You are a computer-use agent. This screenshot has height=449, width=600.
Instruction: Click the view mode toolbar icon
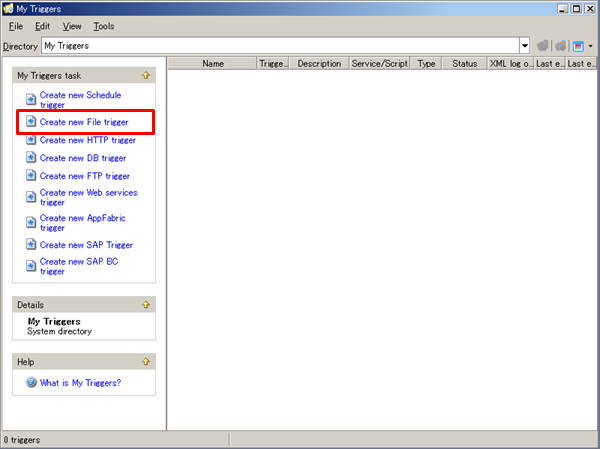[x=578, y=46]
